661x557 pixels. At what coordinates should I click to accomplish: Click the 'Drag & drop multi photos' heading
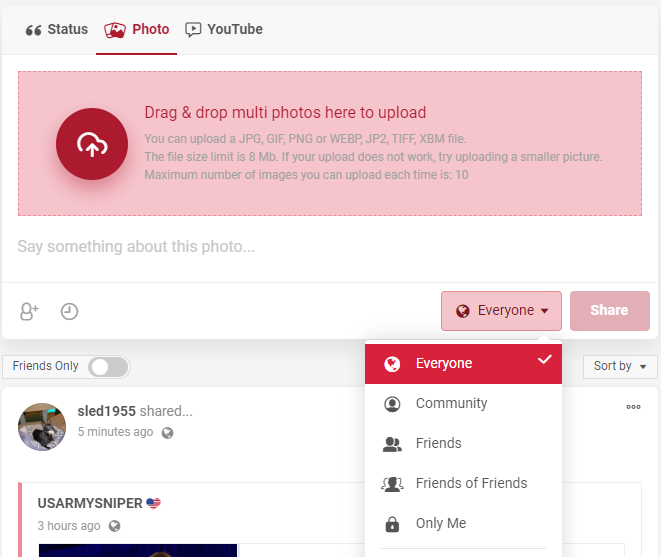pyautogui.click(x=285, y=113)
